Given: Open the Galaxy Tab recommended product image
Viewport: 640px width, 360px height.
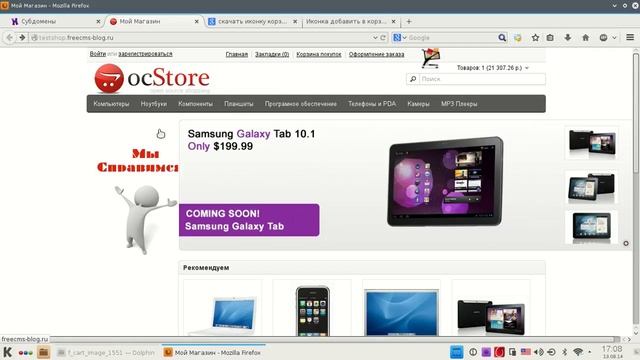Looking at the screenshot, I should point(491,316).
